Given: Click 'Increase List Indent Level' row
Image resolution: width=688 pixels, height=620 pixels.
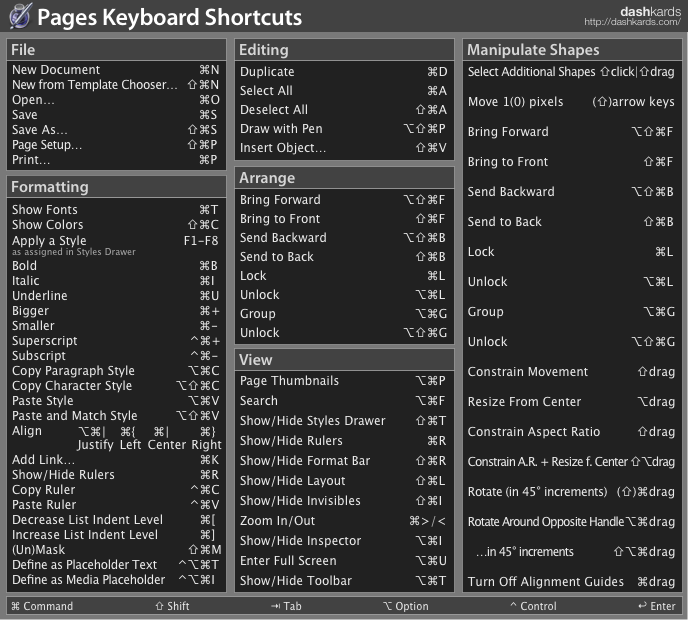Looking at the screenshot, I should coord(116,535).
